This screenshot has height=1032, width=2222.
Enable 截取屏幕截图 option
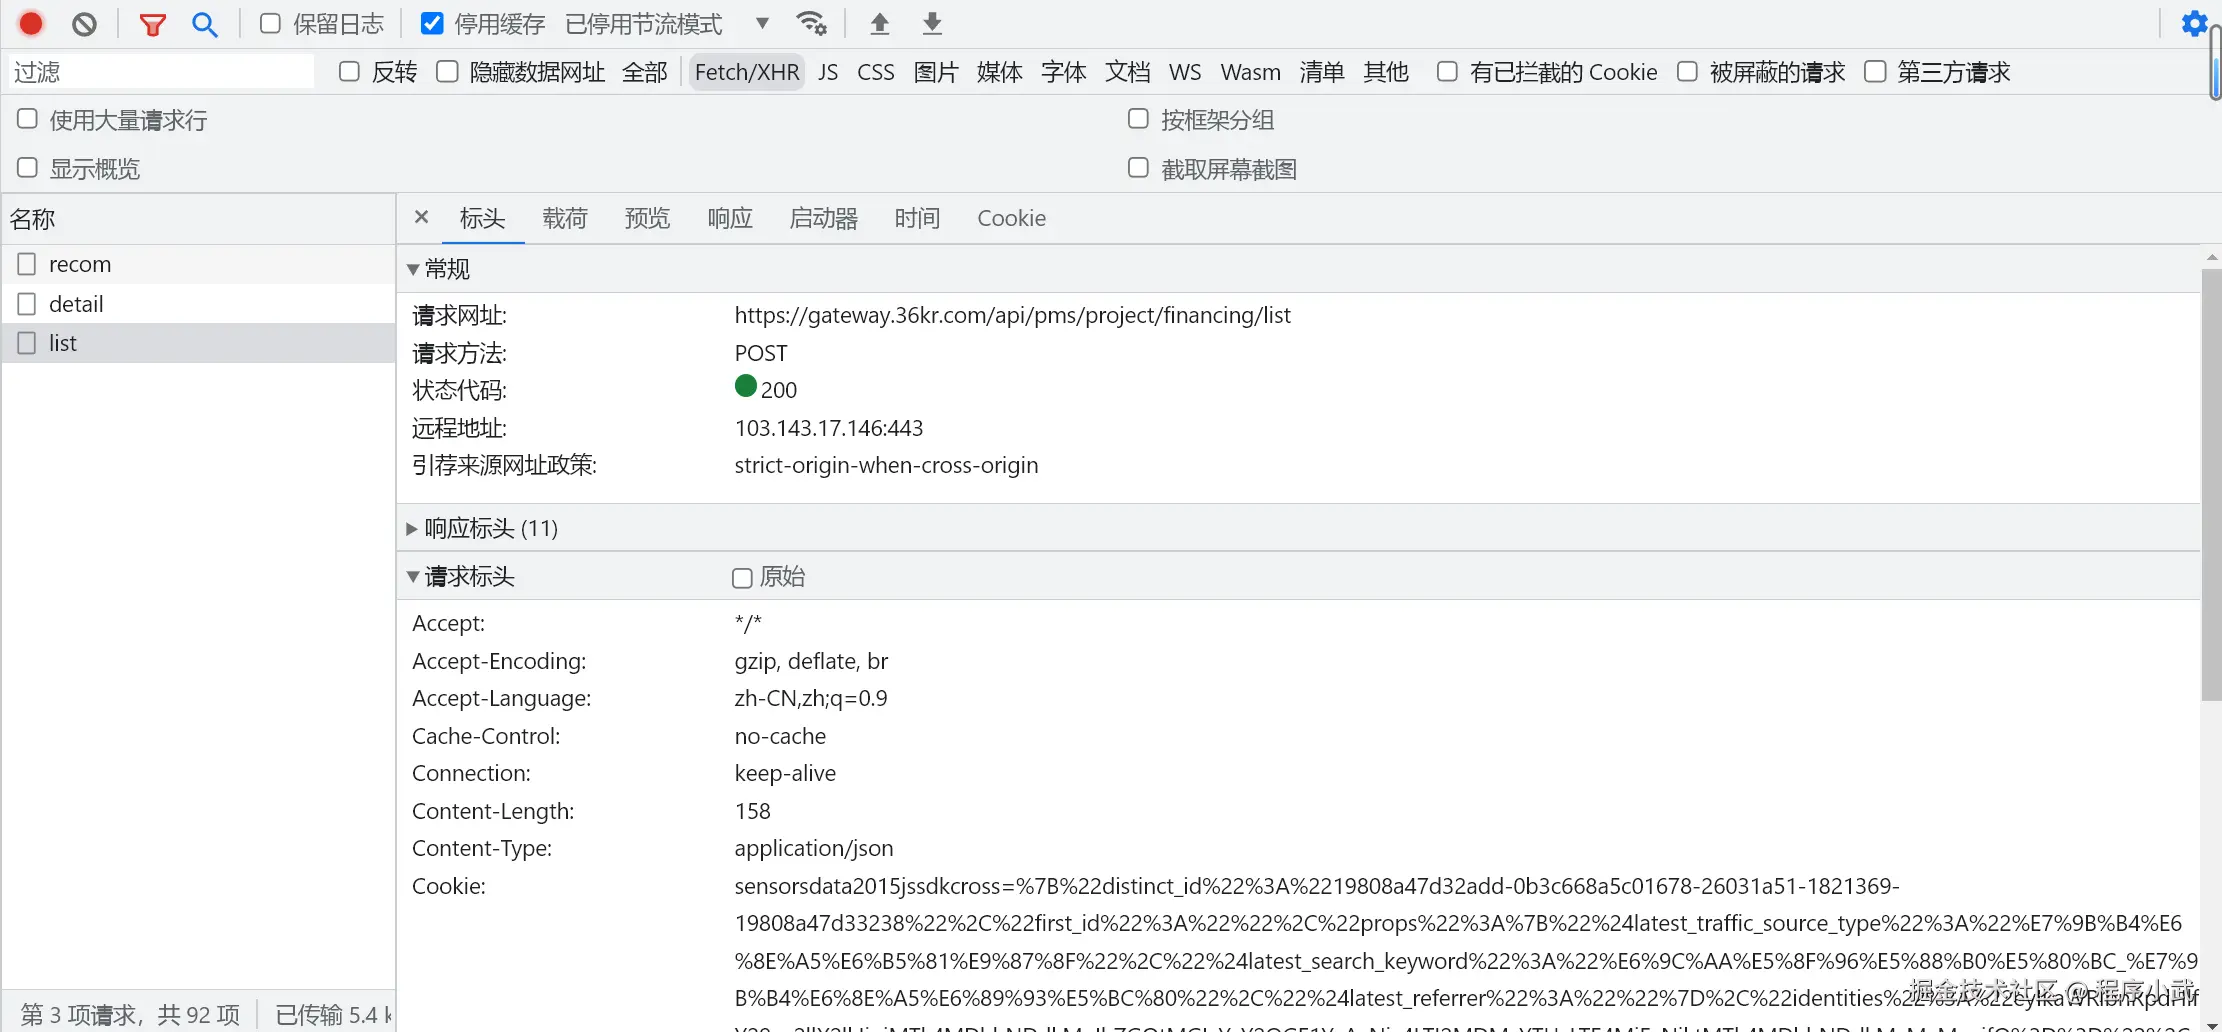(x=1137, y=167)
